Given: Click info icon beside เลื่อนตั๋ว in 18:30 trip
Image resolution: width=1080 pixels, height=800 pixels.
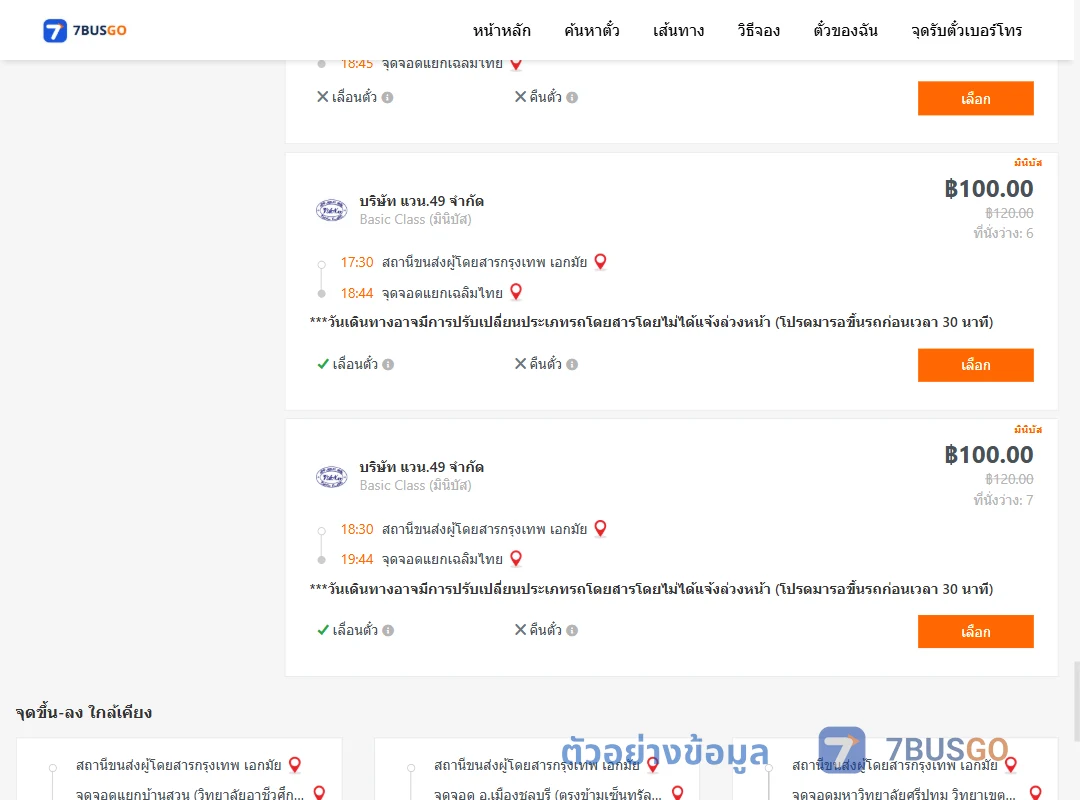Looking at the screenshot, I should [388, 630].
